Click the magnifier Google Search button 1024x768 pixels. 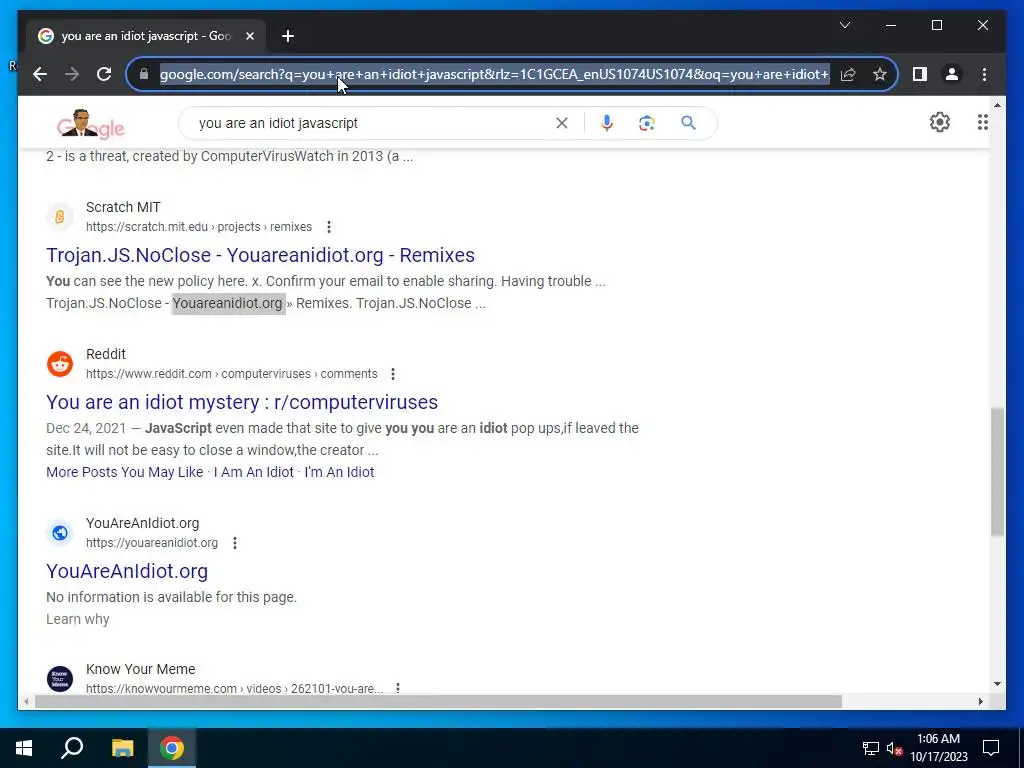tap(688, 123)
